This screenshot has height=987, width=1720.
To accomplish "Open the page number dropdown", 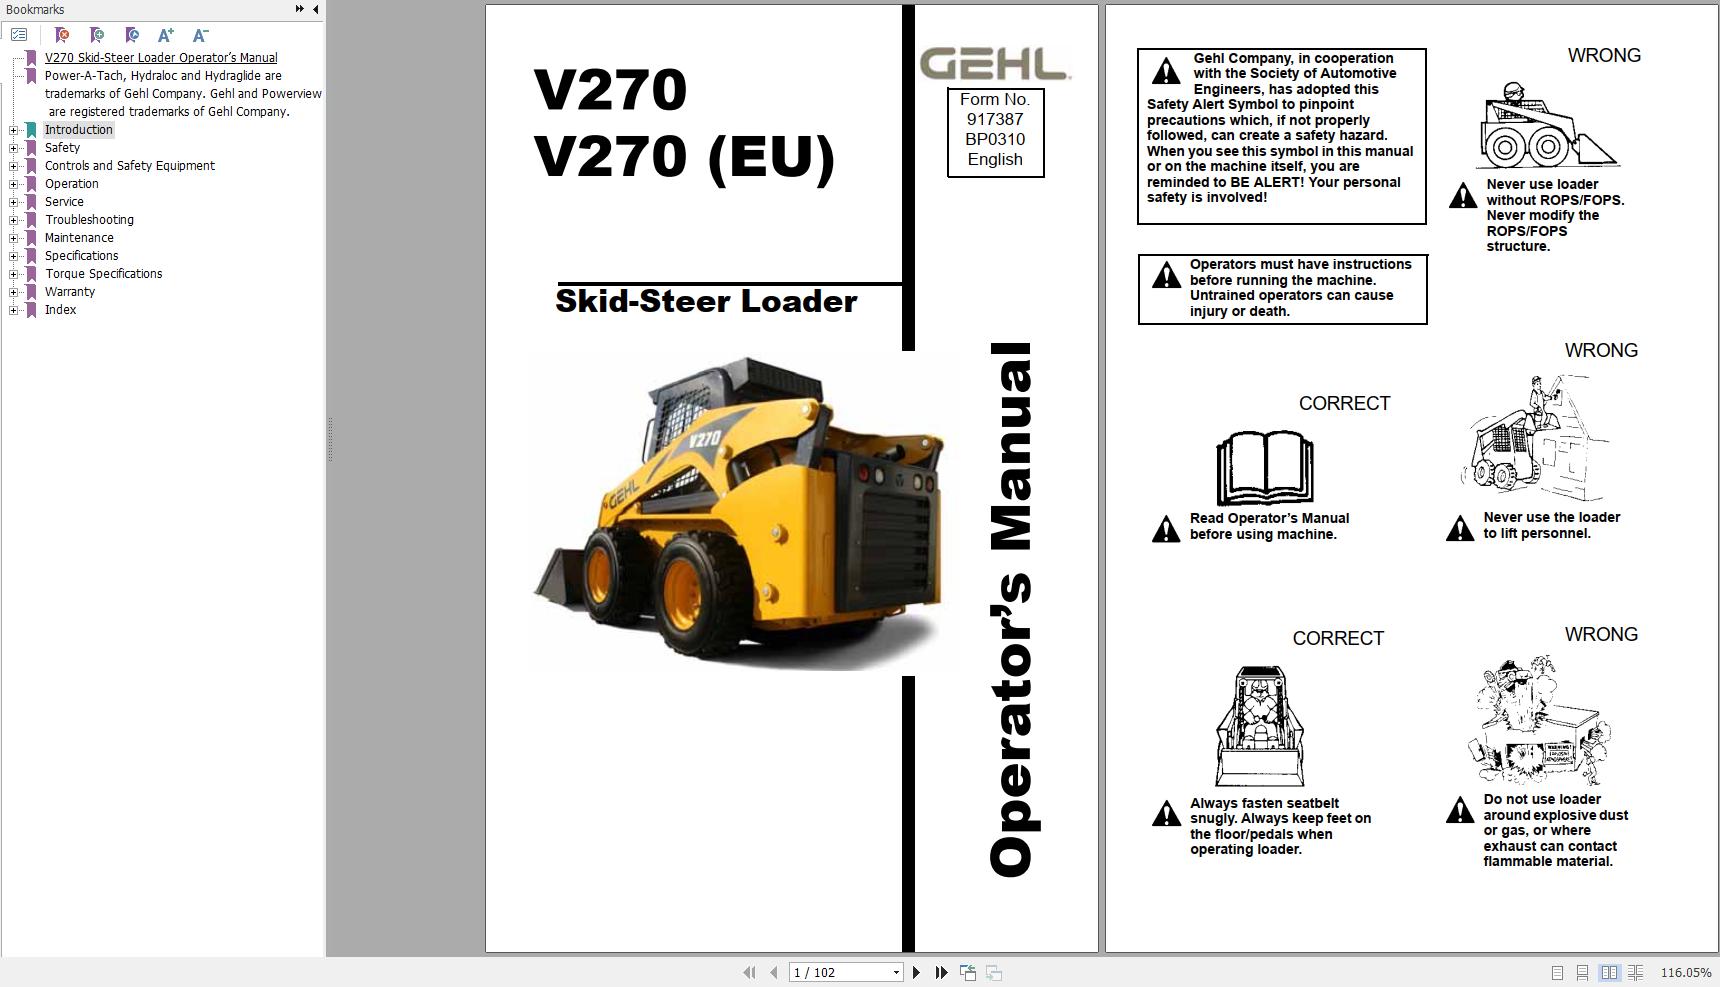I will 896,971.
